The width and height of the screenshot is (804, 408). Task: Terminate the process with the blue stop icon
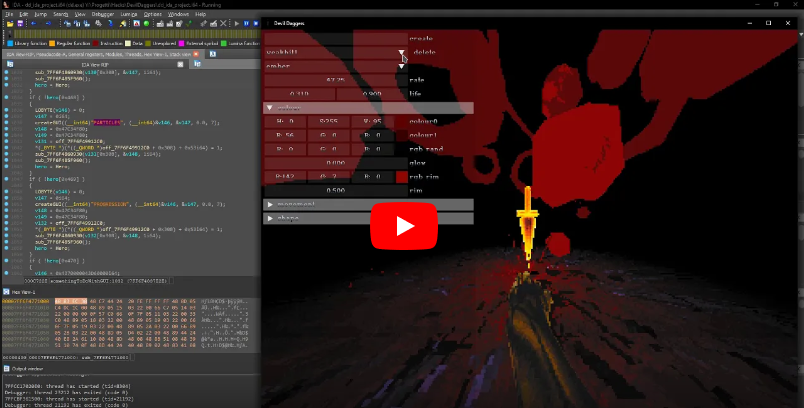click(256, 24)
